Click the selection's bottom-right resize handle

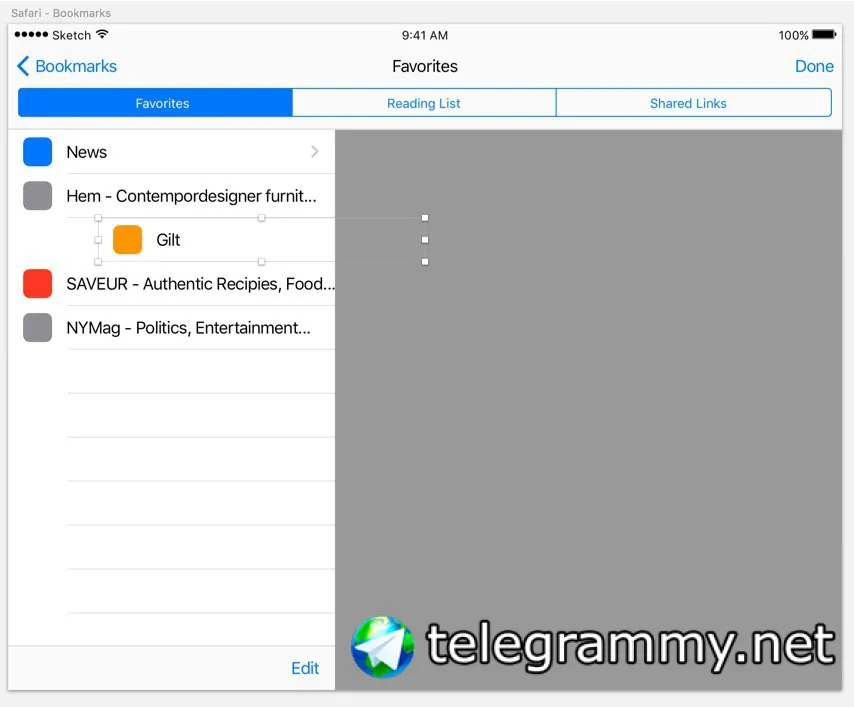pos(425,262)
